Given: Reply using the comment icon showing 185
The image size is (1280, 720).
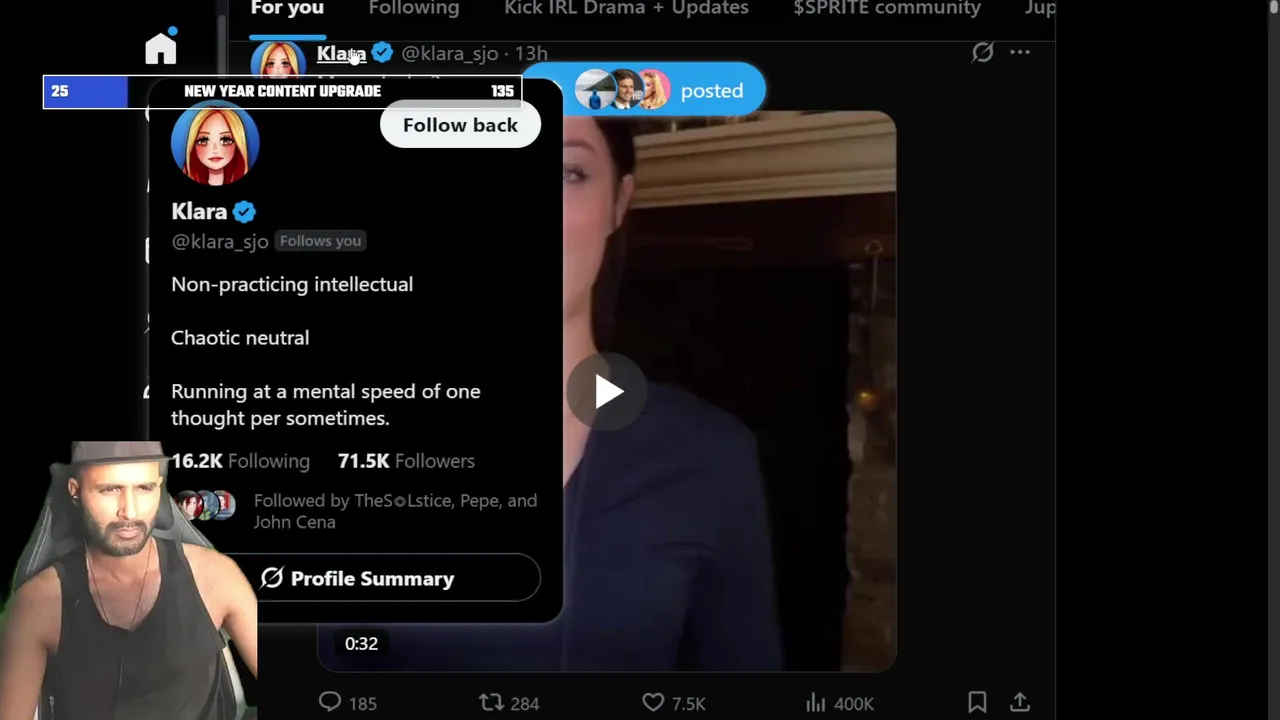Looking at the screenshot, I should point(347,703).
